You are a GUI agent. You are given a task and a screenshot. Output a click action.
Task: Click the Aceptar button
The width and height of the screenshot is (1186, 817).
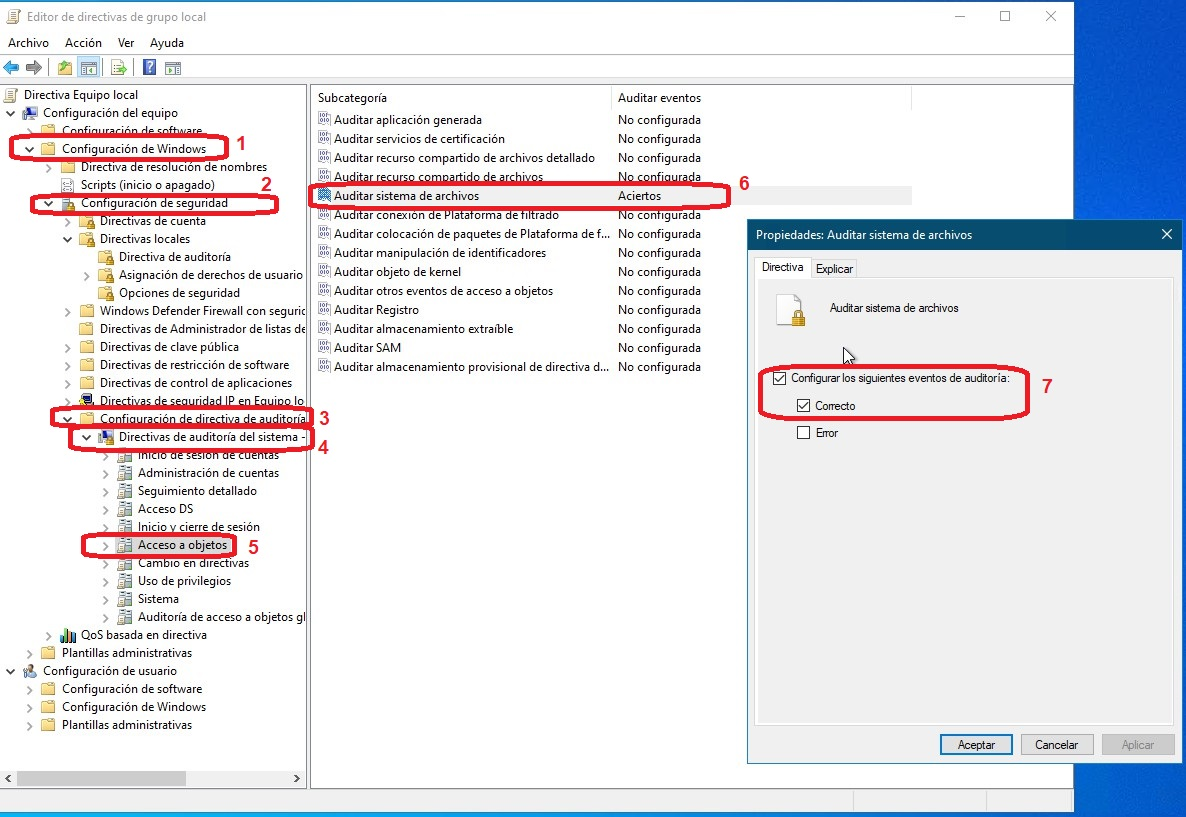click(976, 745)
